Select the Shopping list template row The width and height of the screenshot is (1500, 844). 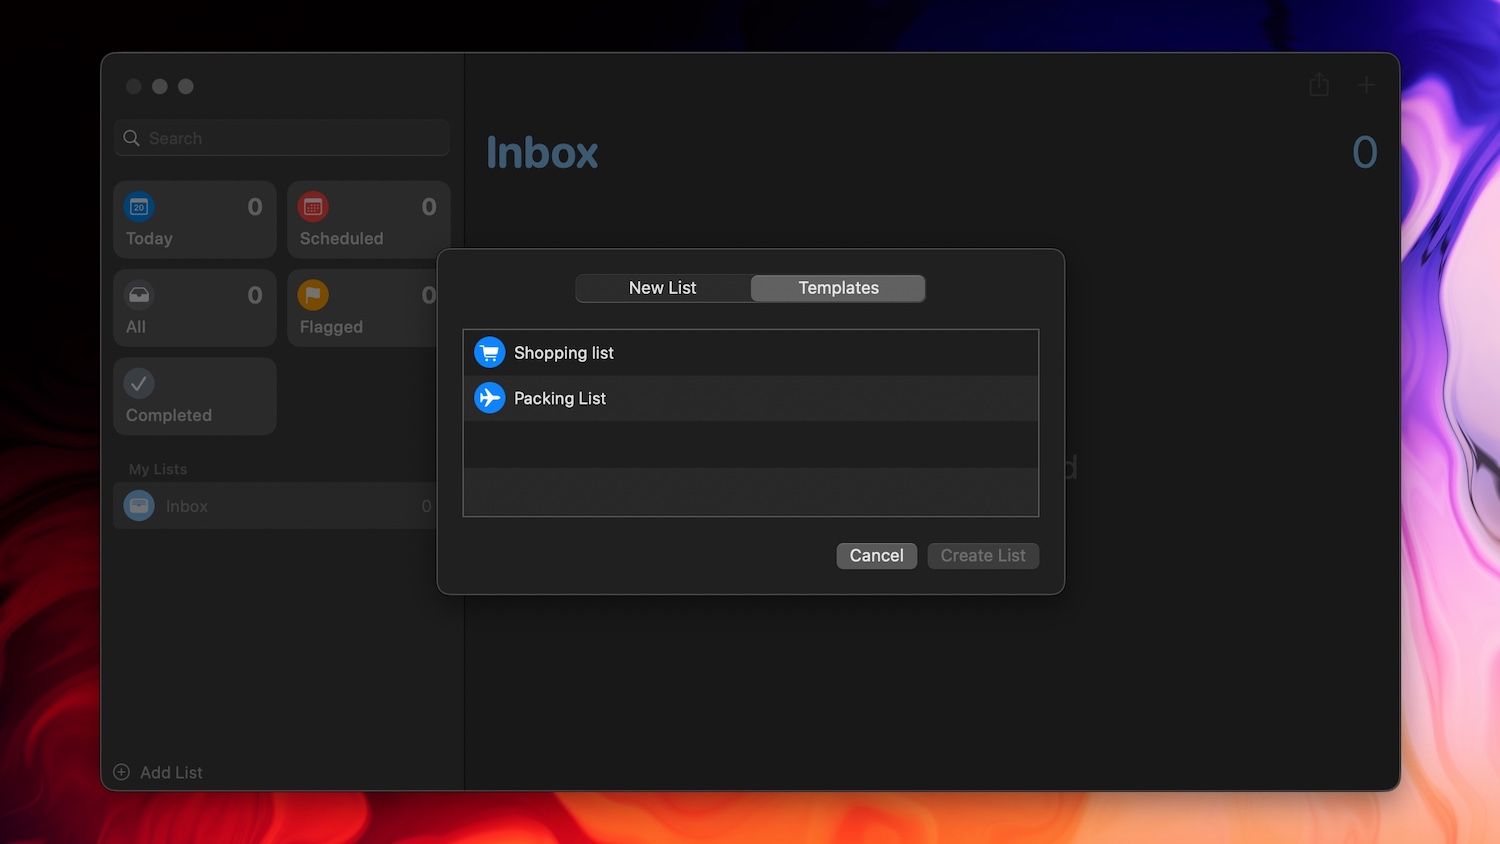[750, 353]
